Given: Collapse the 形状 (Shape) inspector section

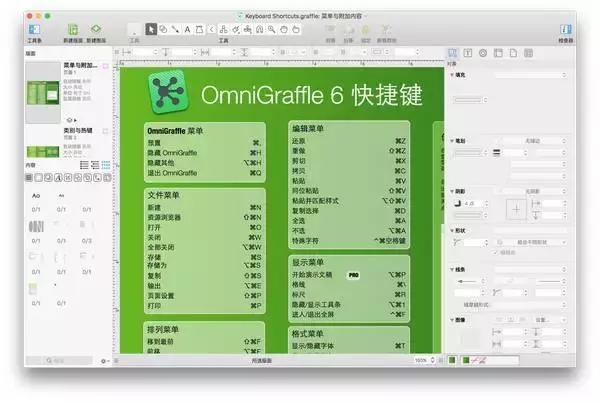Looking at the screenshot, I should tap(452, 230).
